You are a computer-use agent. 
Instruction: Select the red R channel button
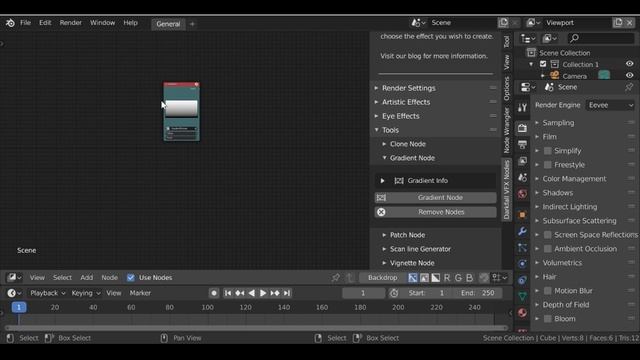click(447, 278)
